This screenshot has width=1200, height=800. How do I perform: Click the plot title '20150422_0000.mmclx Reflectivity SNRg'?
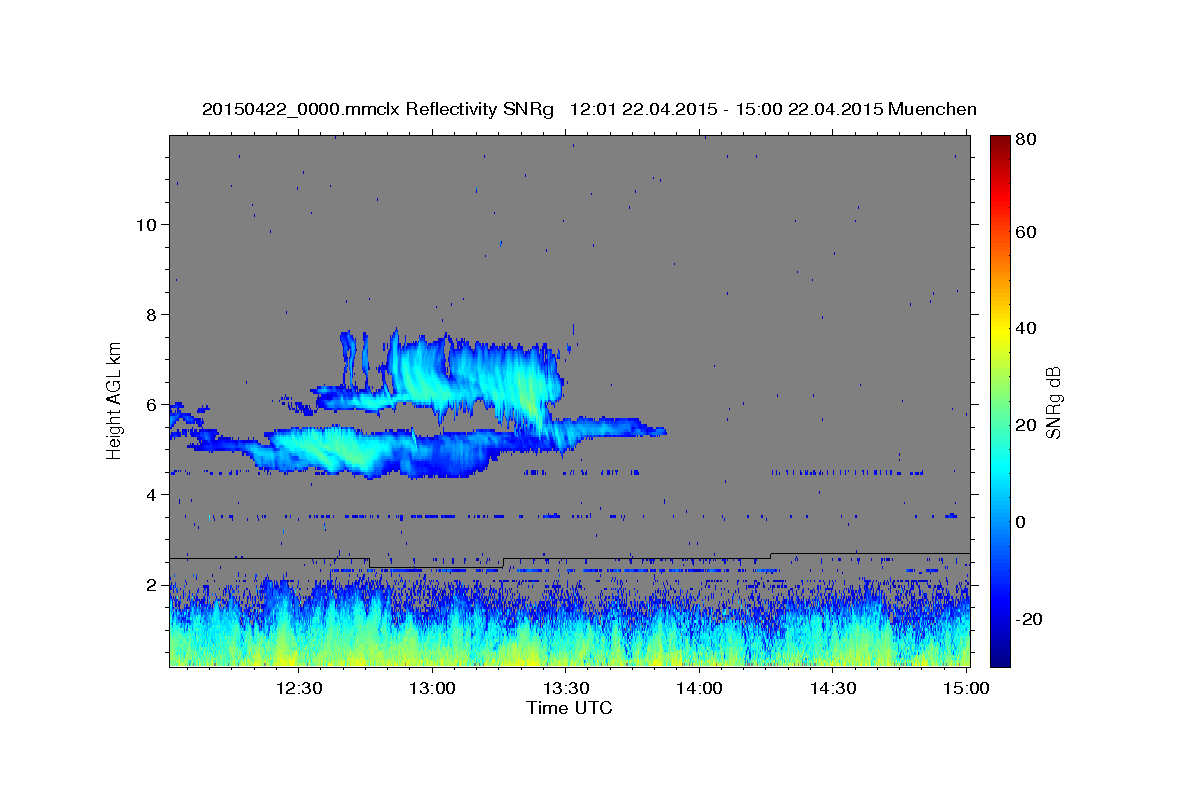coord(377,109)
